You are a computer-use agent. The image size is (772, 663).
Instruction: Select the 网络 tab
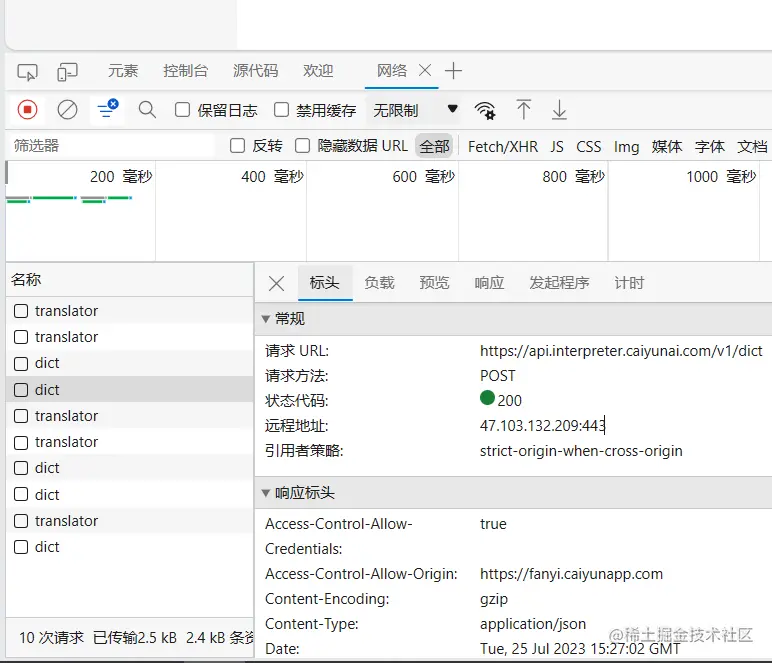[x=392, y=71]
